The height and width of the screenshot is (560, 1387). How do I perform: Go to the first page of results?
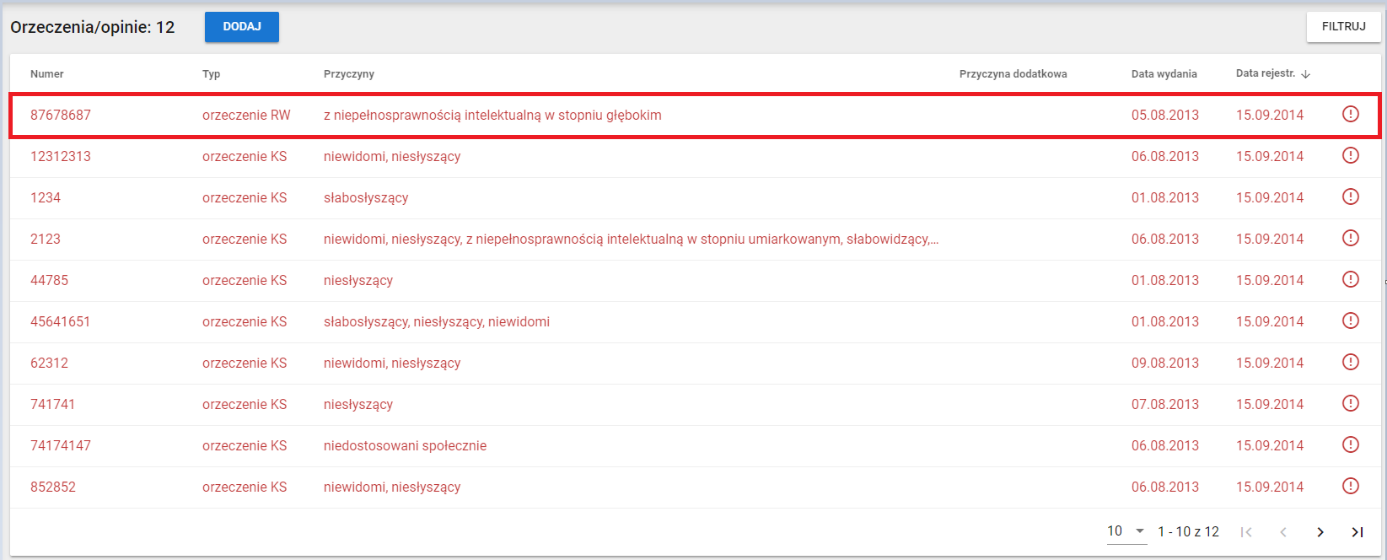[x=1246, y=532]
